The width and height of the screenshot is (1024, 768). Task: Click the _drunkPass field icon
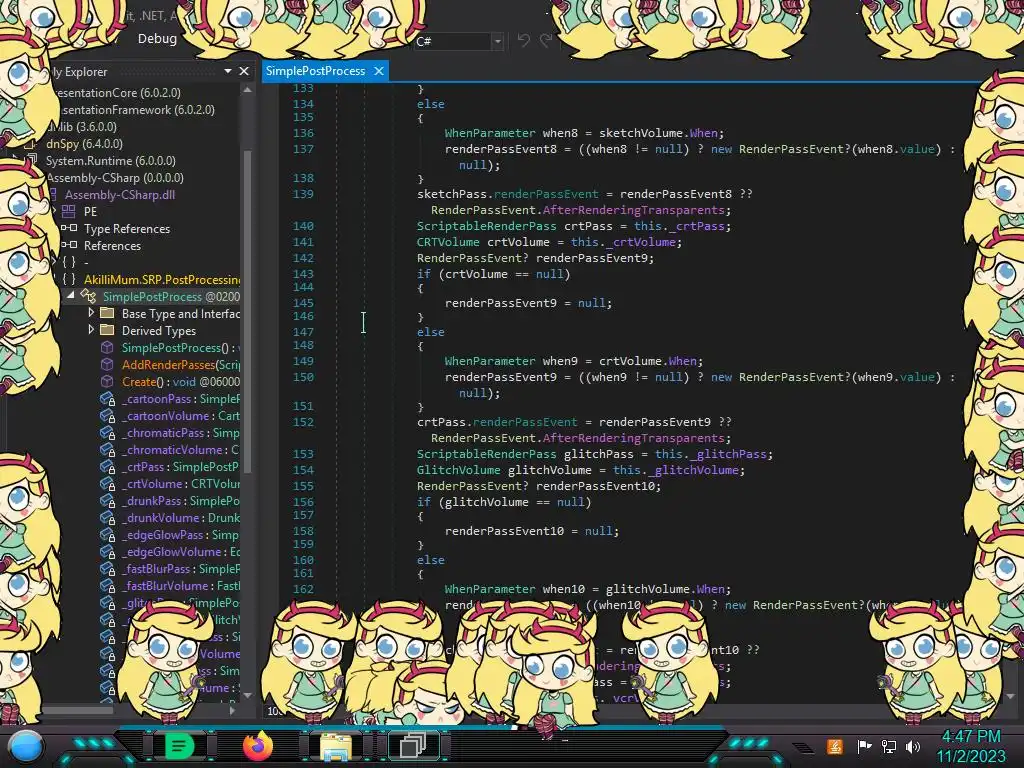[x=107, y=500]
